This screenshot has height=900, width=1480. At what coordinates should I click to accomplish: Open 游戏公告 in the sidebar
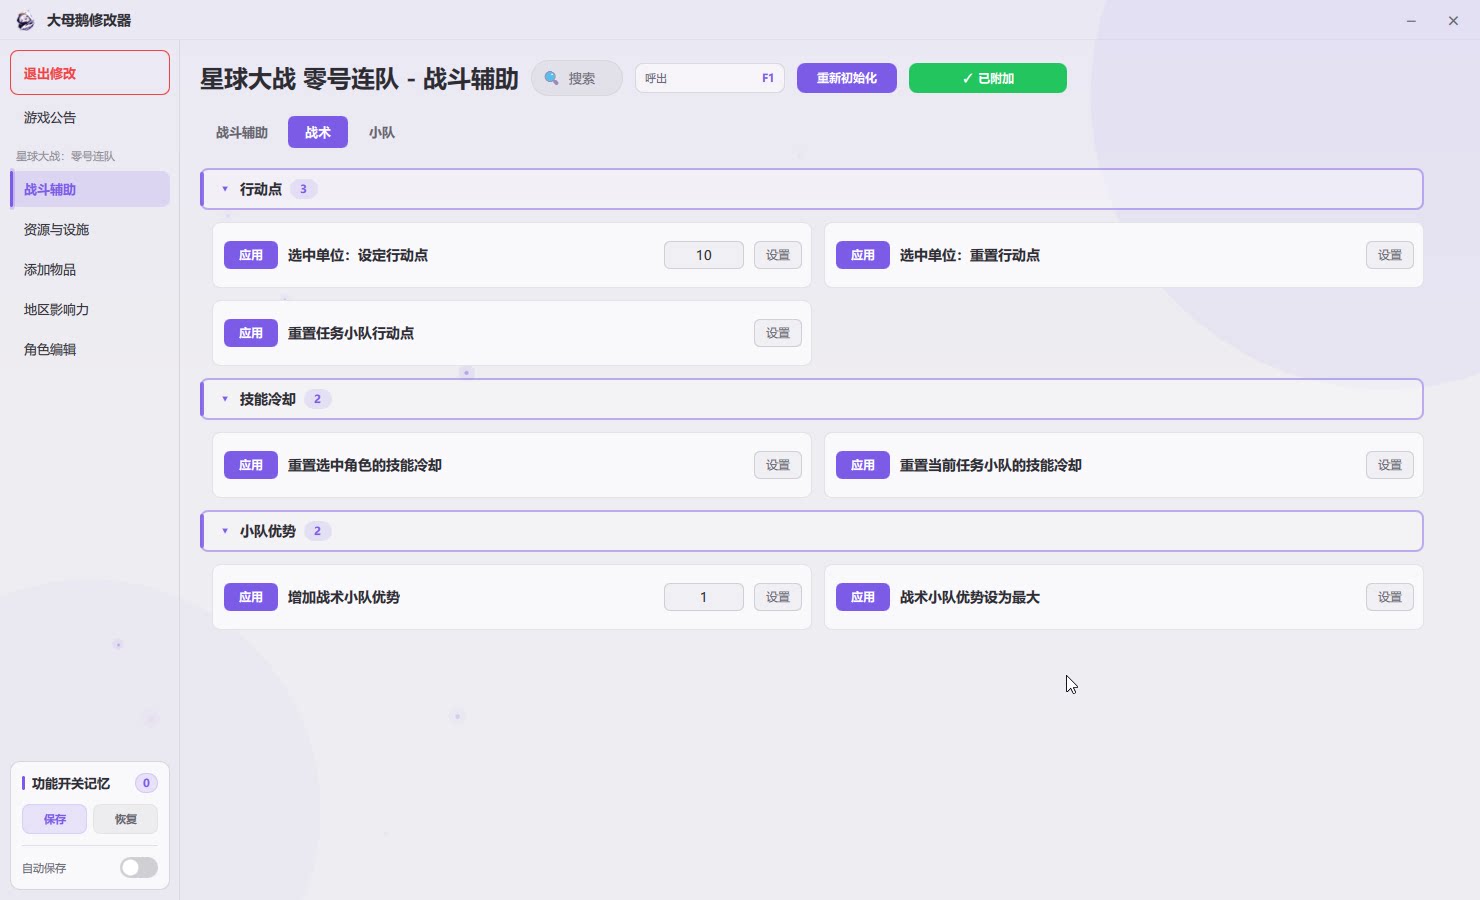(90, 118)
